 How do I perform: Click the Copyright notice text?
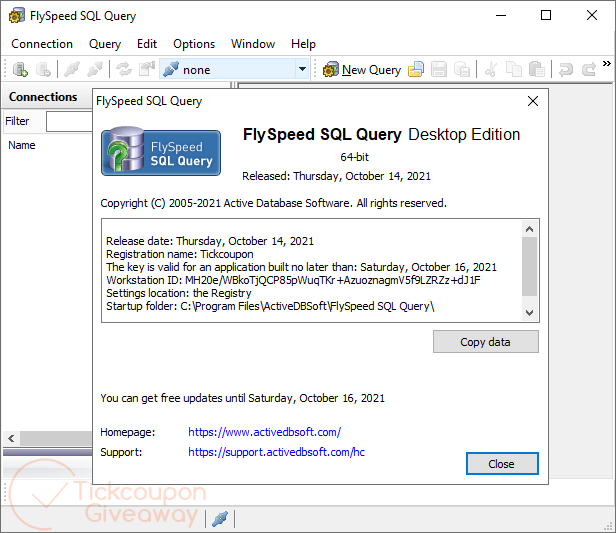tap(273, 203)
